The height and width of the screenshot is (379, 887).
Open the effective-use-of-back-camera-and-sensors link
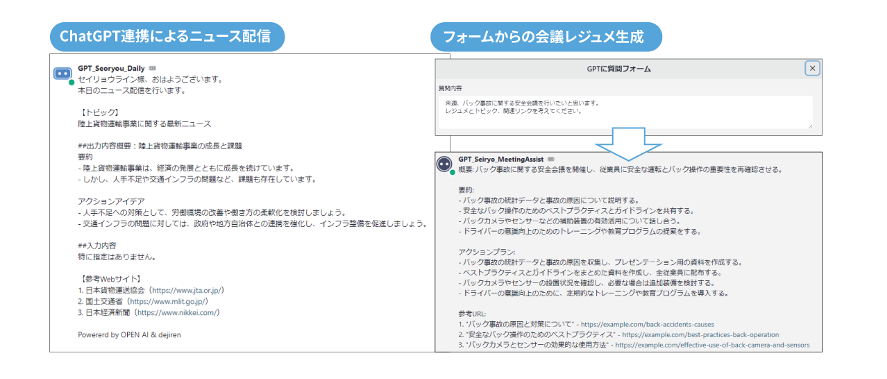tap(713, 344)
